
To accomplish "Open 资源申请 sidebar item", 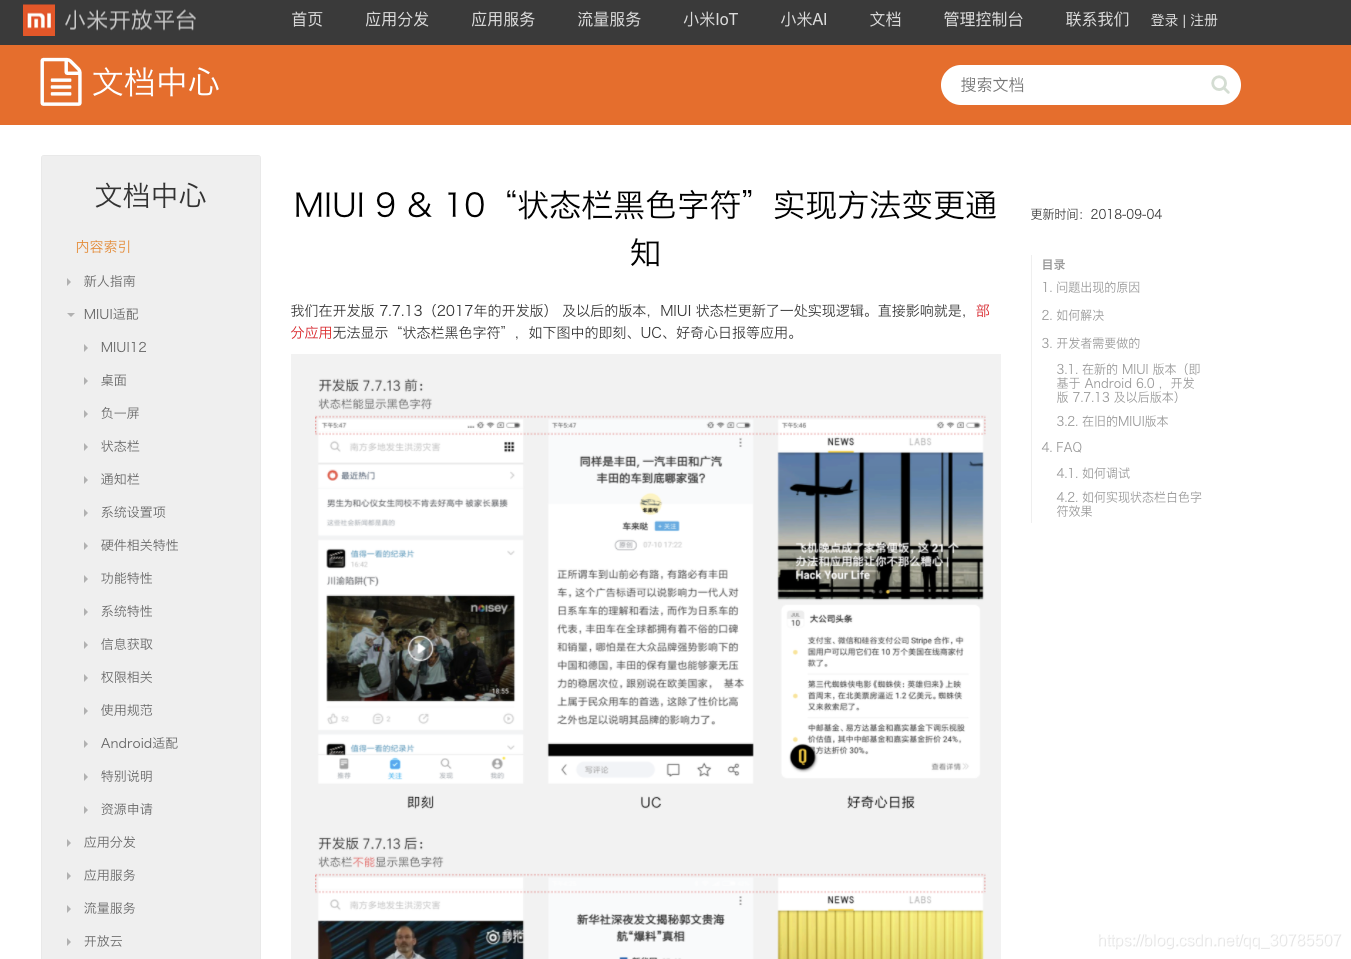I will click(127, 809).
